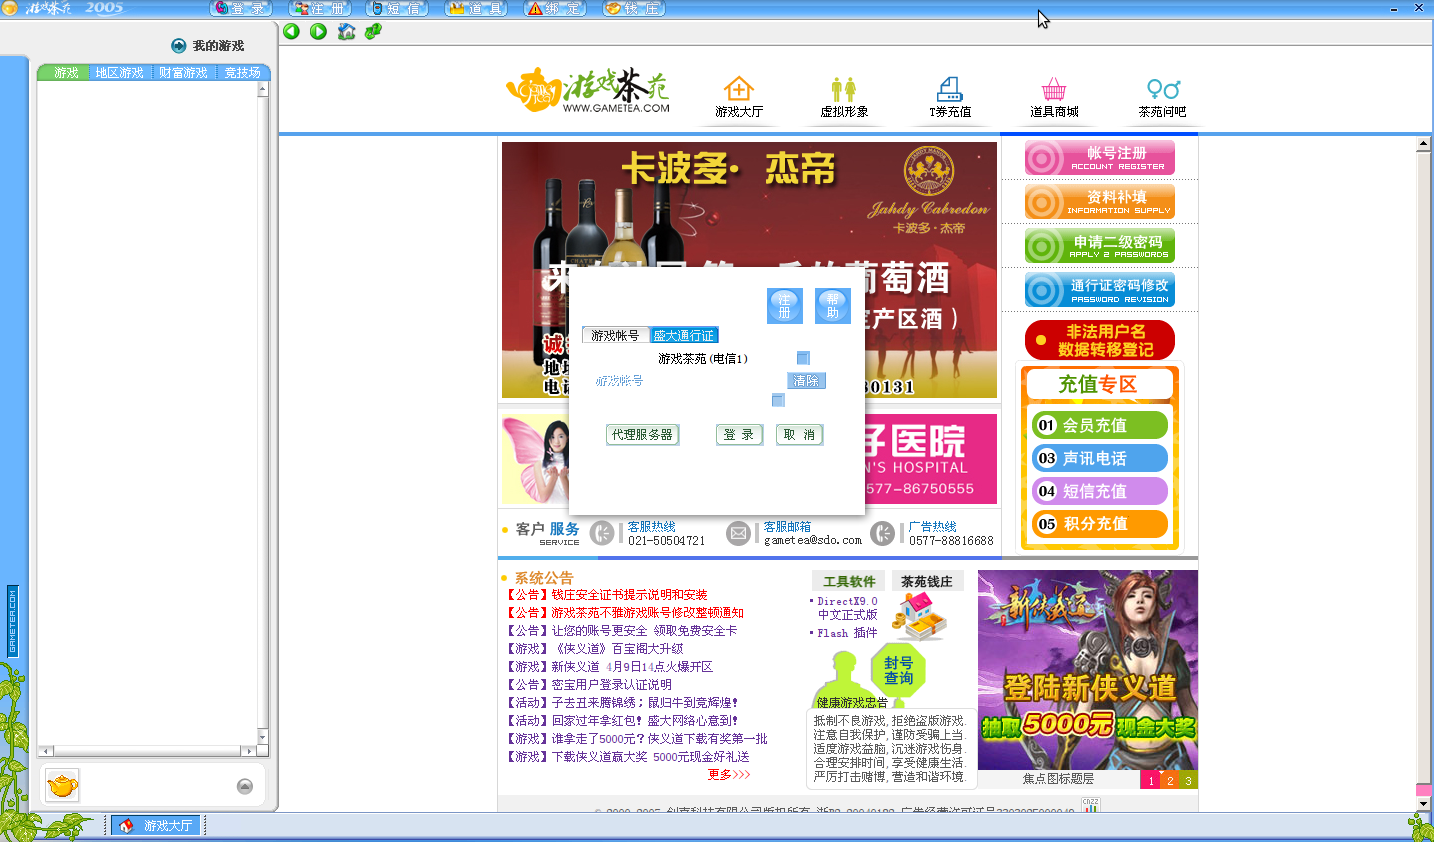Select 声讯电话 in the 充值专区 panel
Image resolution: width=1434 pixels, height=842 pixels.
coord(1100,458)
